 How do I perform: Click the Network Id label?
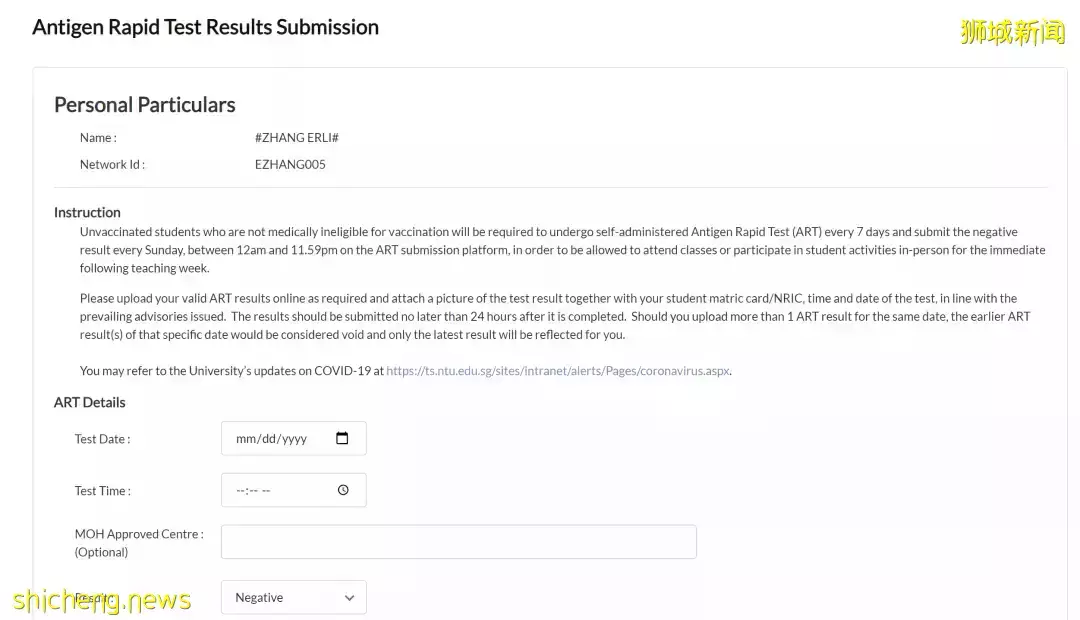pos(112,165)
